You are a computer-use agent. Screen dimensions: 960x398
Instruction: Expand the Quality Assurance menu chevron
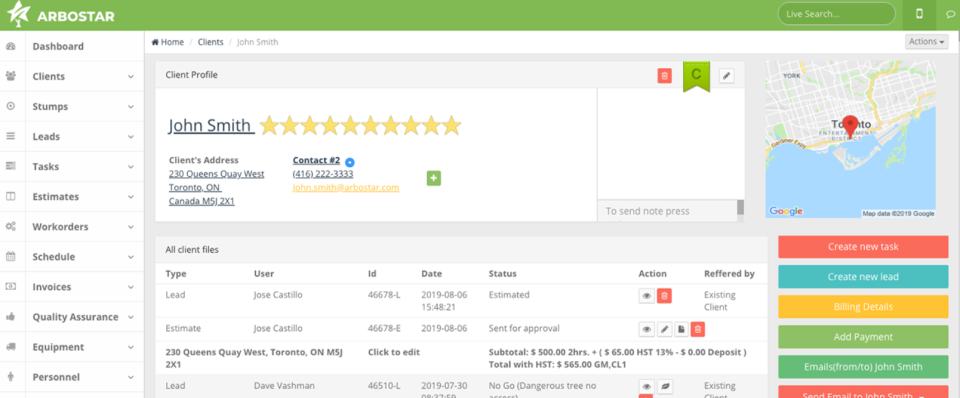pyautogui.click(x=130, y=317)
